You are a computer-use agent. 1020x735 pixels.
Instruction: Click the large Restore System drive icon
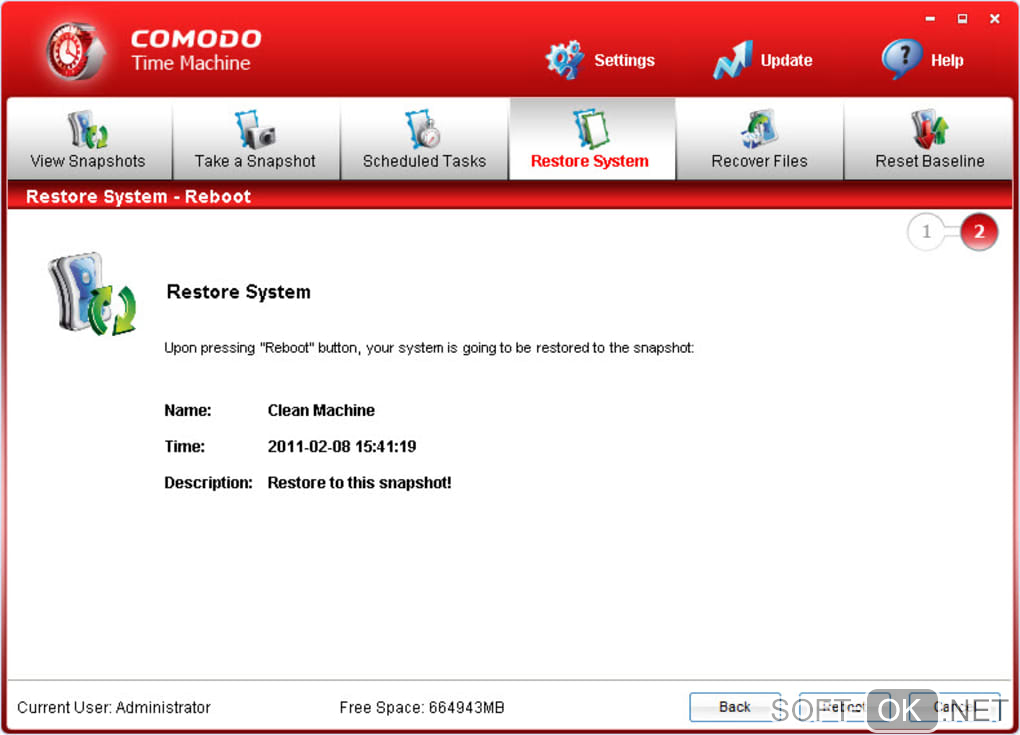pos(92,294)
